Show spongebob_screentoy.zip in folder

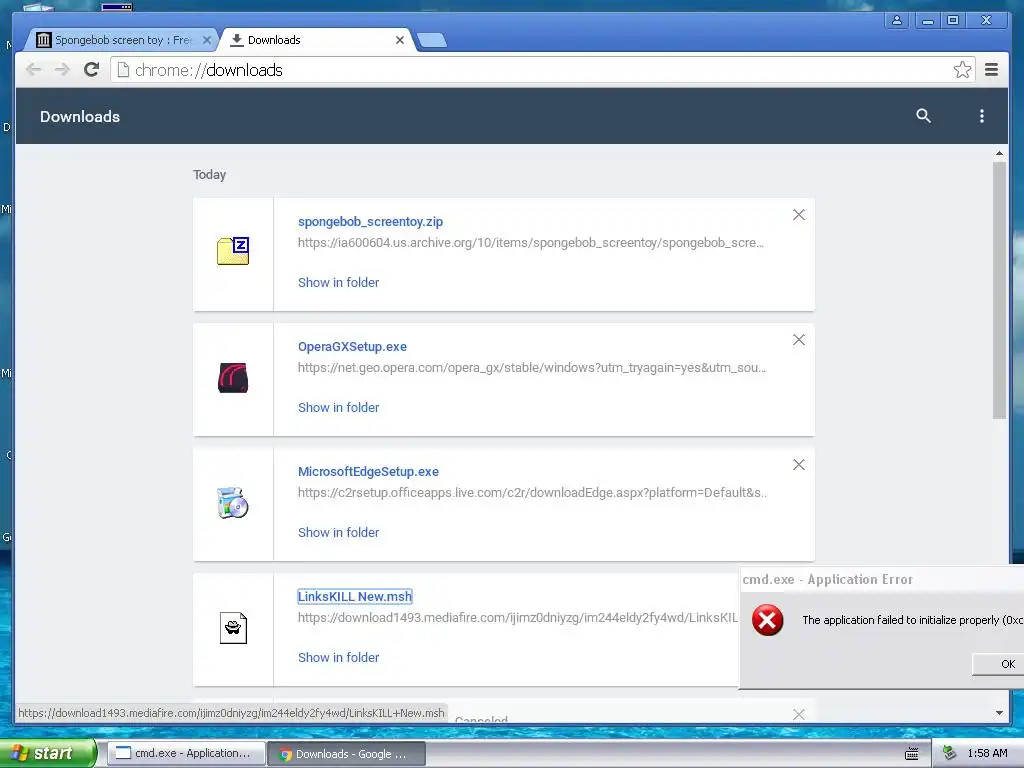point(338,282)
